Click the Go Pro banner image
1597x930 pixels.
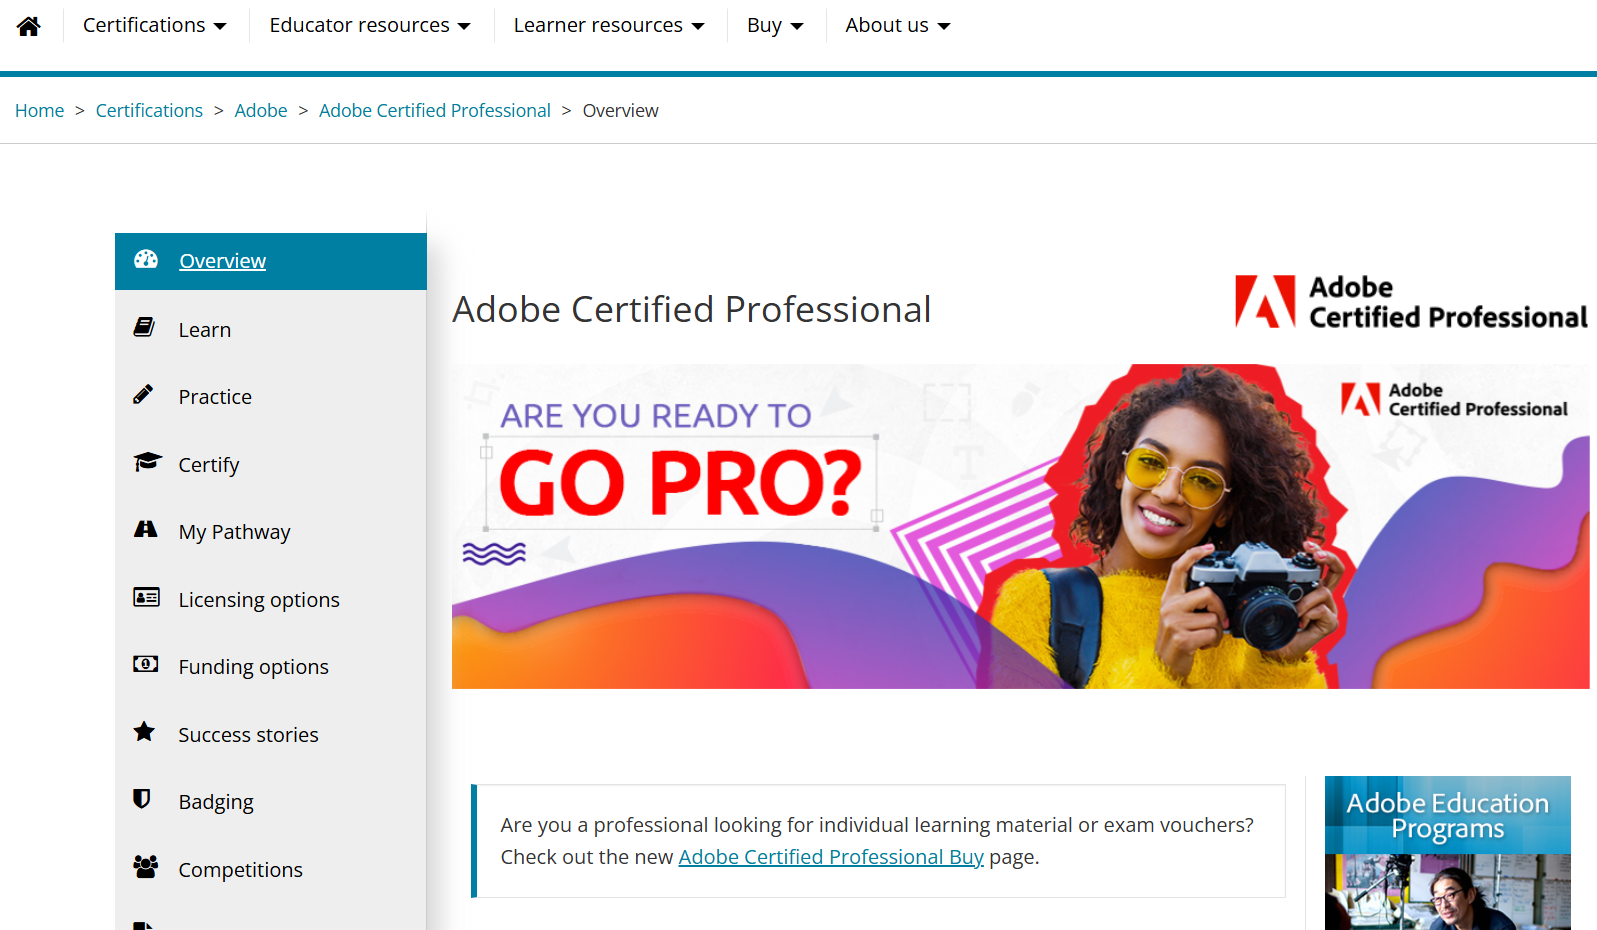pyautogui.click(x=1020, y=526)
